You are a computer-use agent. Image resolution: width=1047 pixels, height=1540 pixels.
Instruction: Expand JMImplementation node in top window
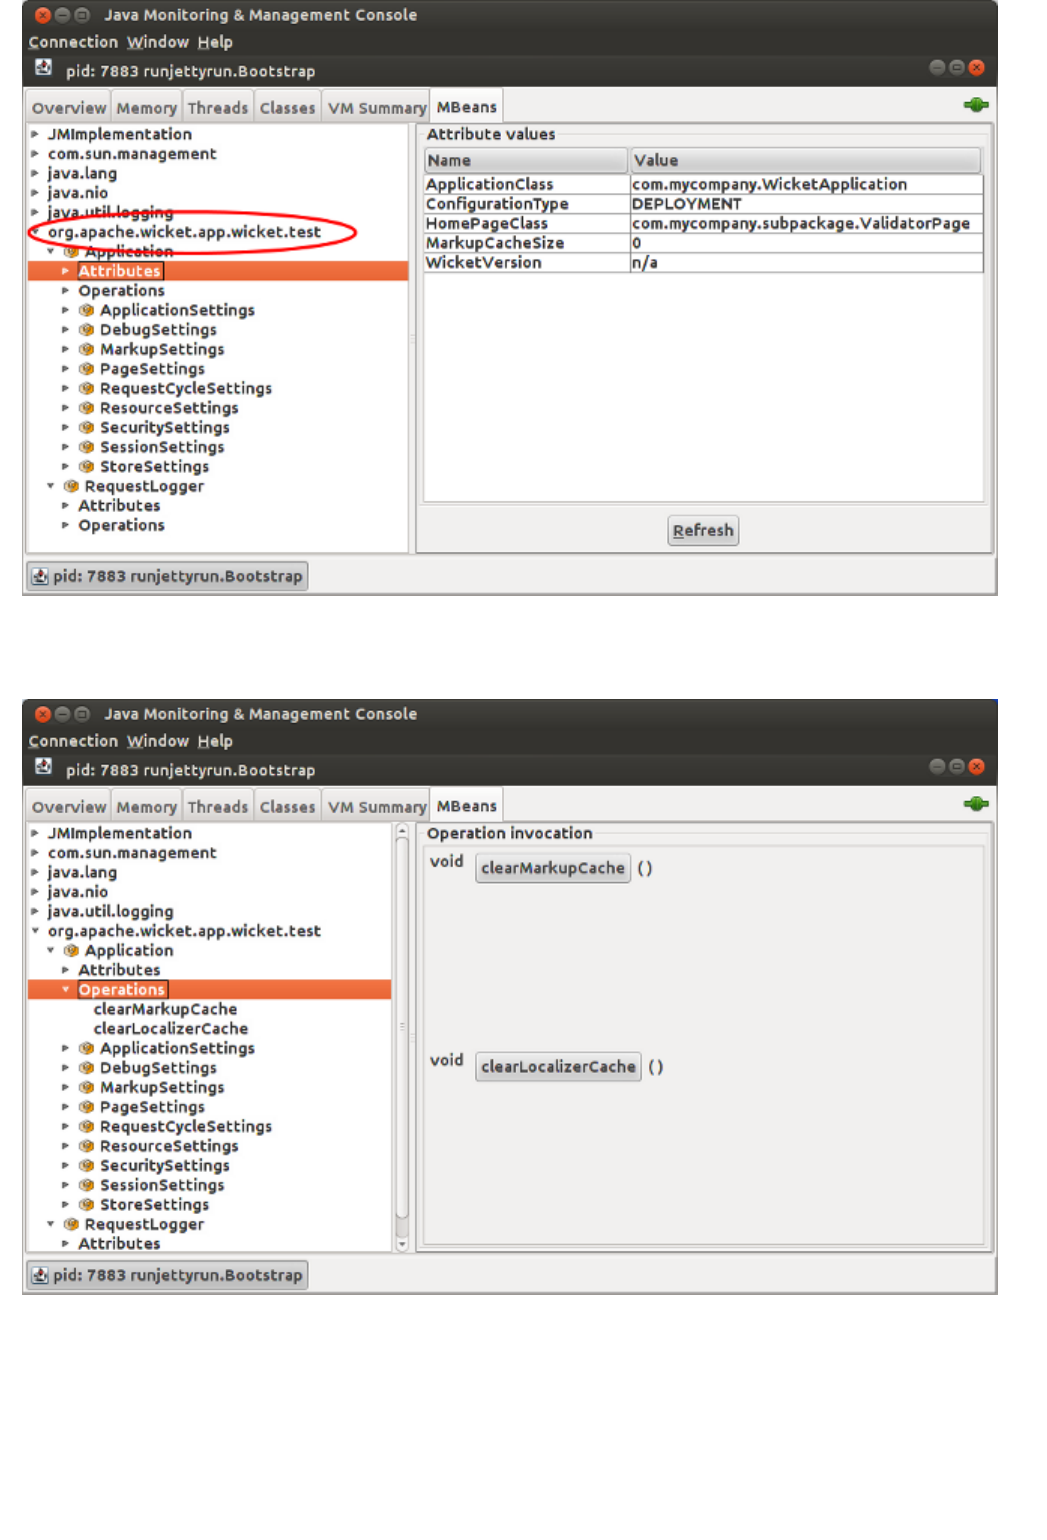(x=35, y=134)
